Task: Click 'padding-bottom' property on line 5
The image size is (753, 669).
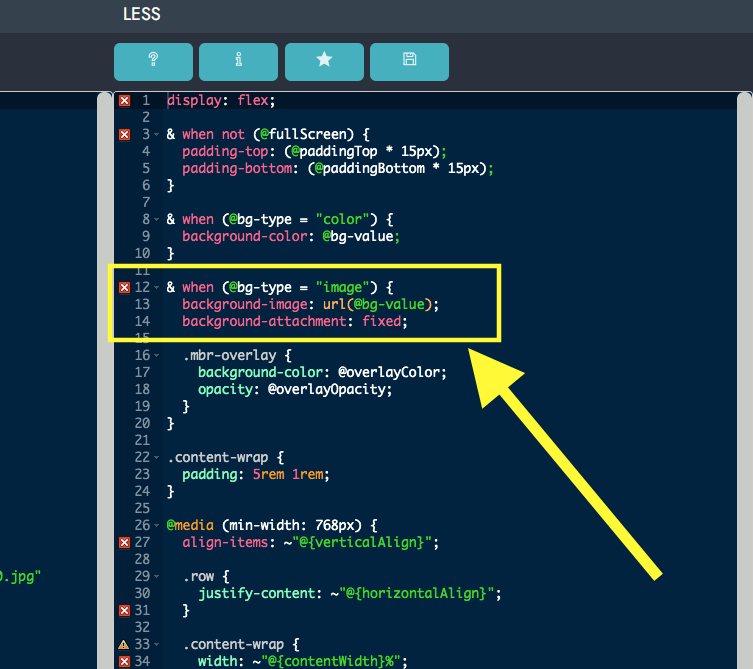Action: point(237,168)
